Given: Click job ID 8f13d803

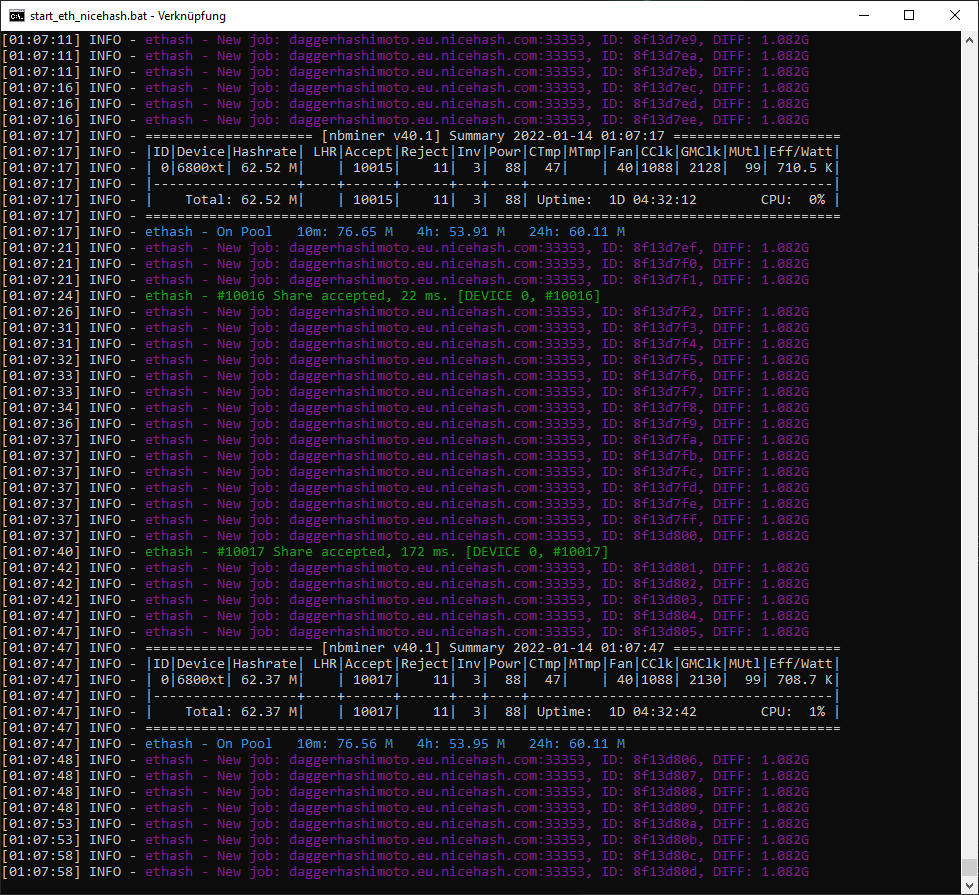Looking at the screenshot, I should (667, 600).
